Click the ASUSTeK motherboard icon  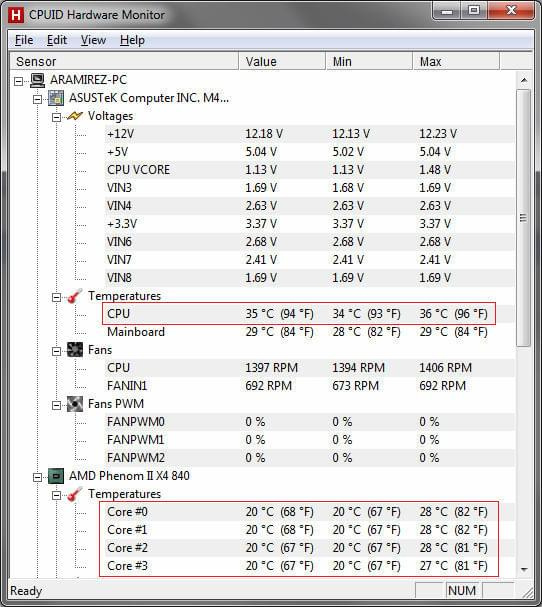click(56, 98)
